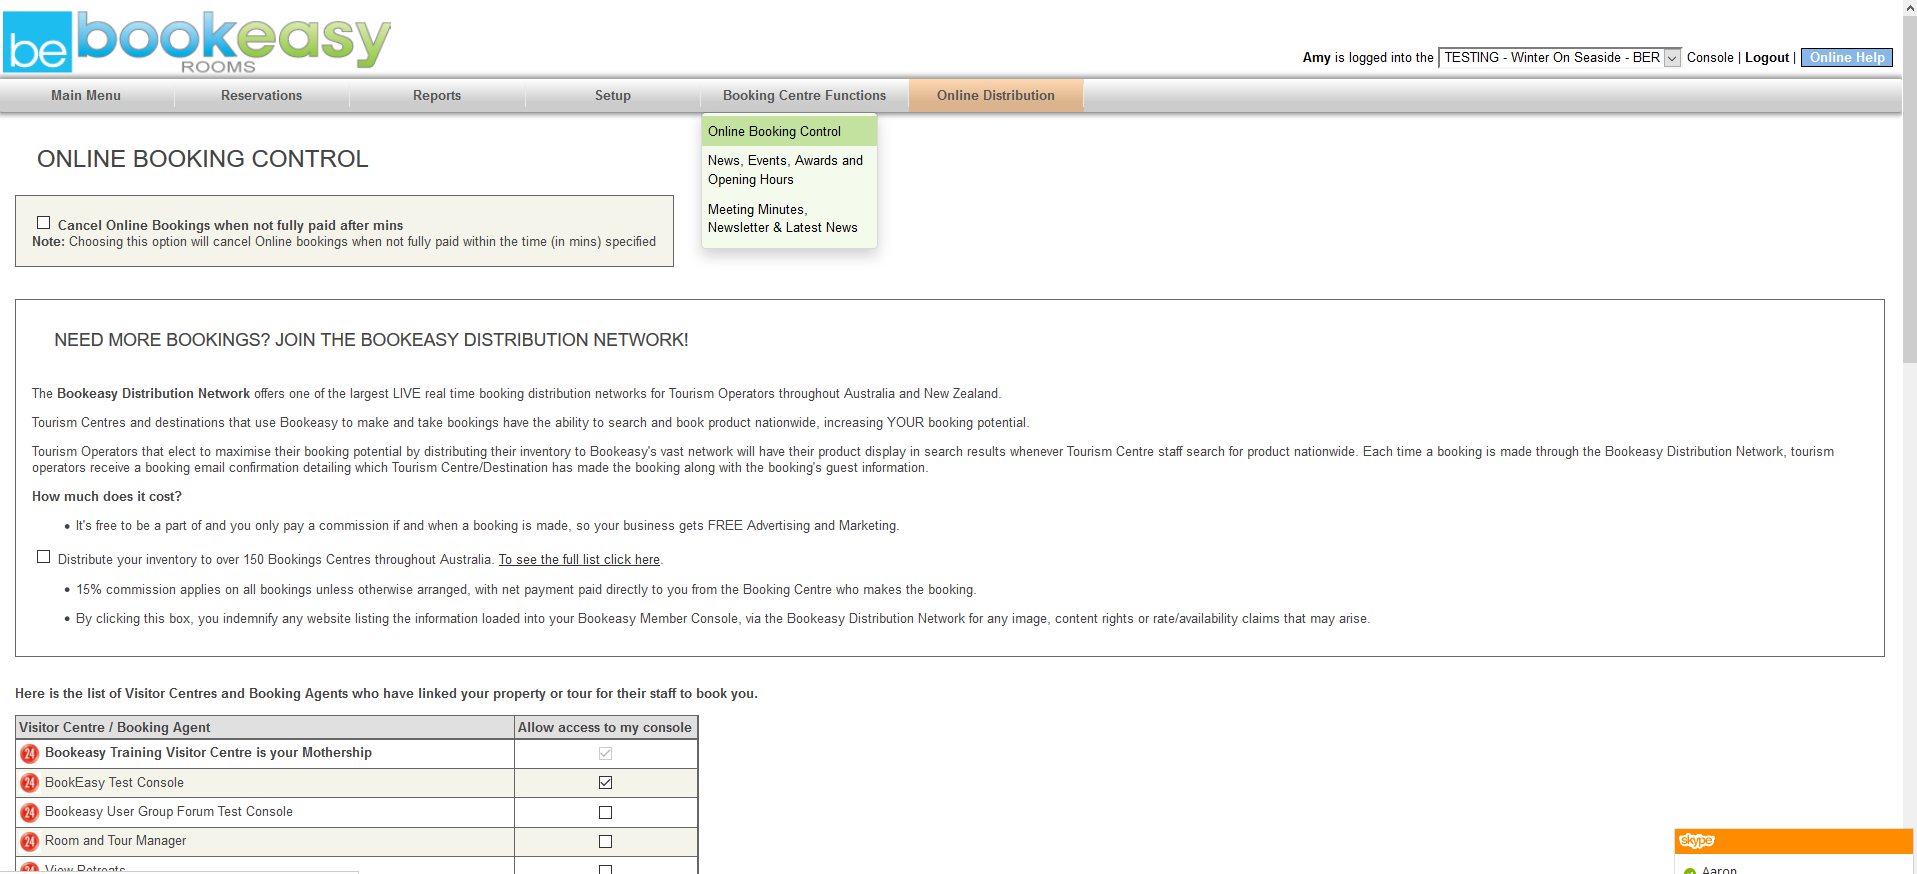Allow access for Room and Tour Manager
The height and width of the screenshot is (874, 1917).
(605, 841)
